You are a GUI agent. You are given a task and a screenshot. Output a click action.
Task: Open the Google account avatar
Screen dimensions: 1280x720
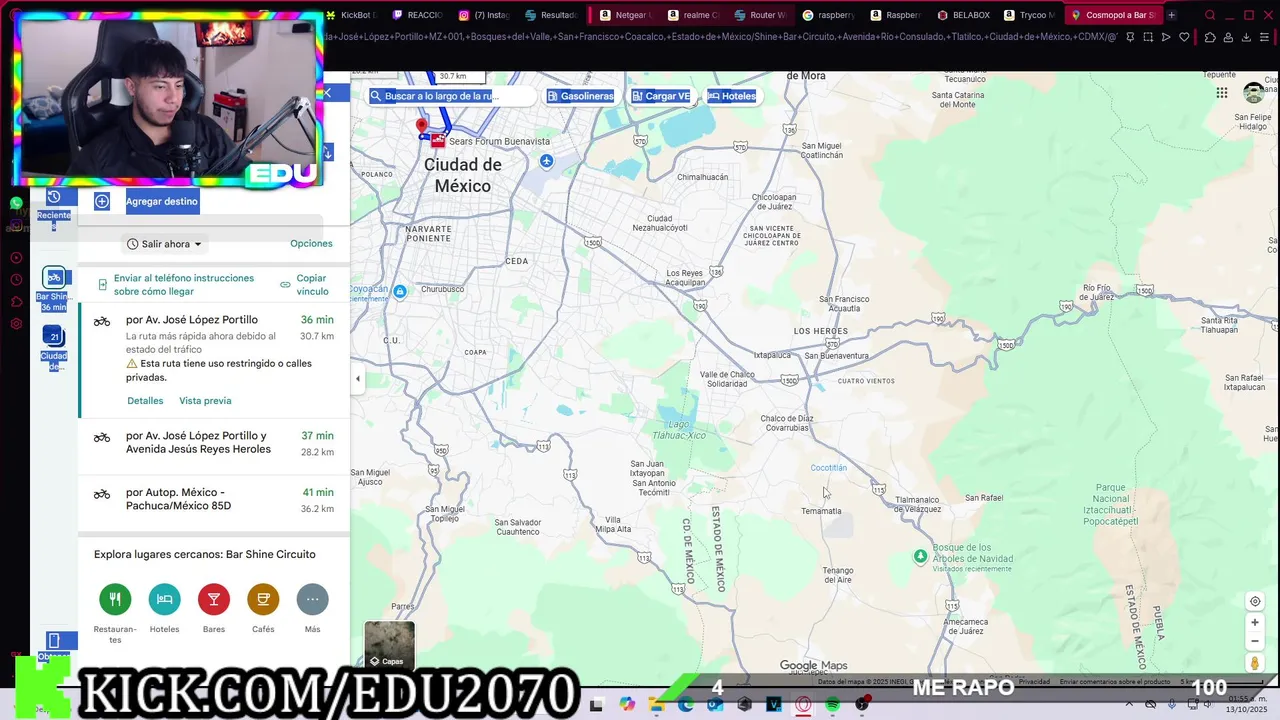tap(1253, 93)
